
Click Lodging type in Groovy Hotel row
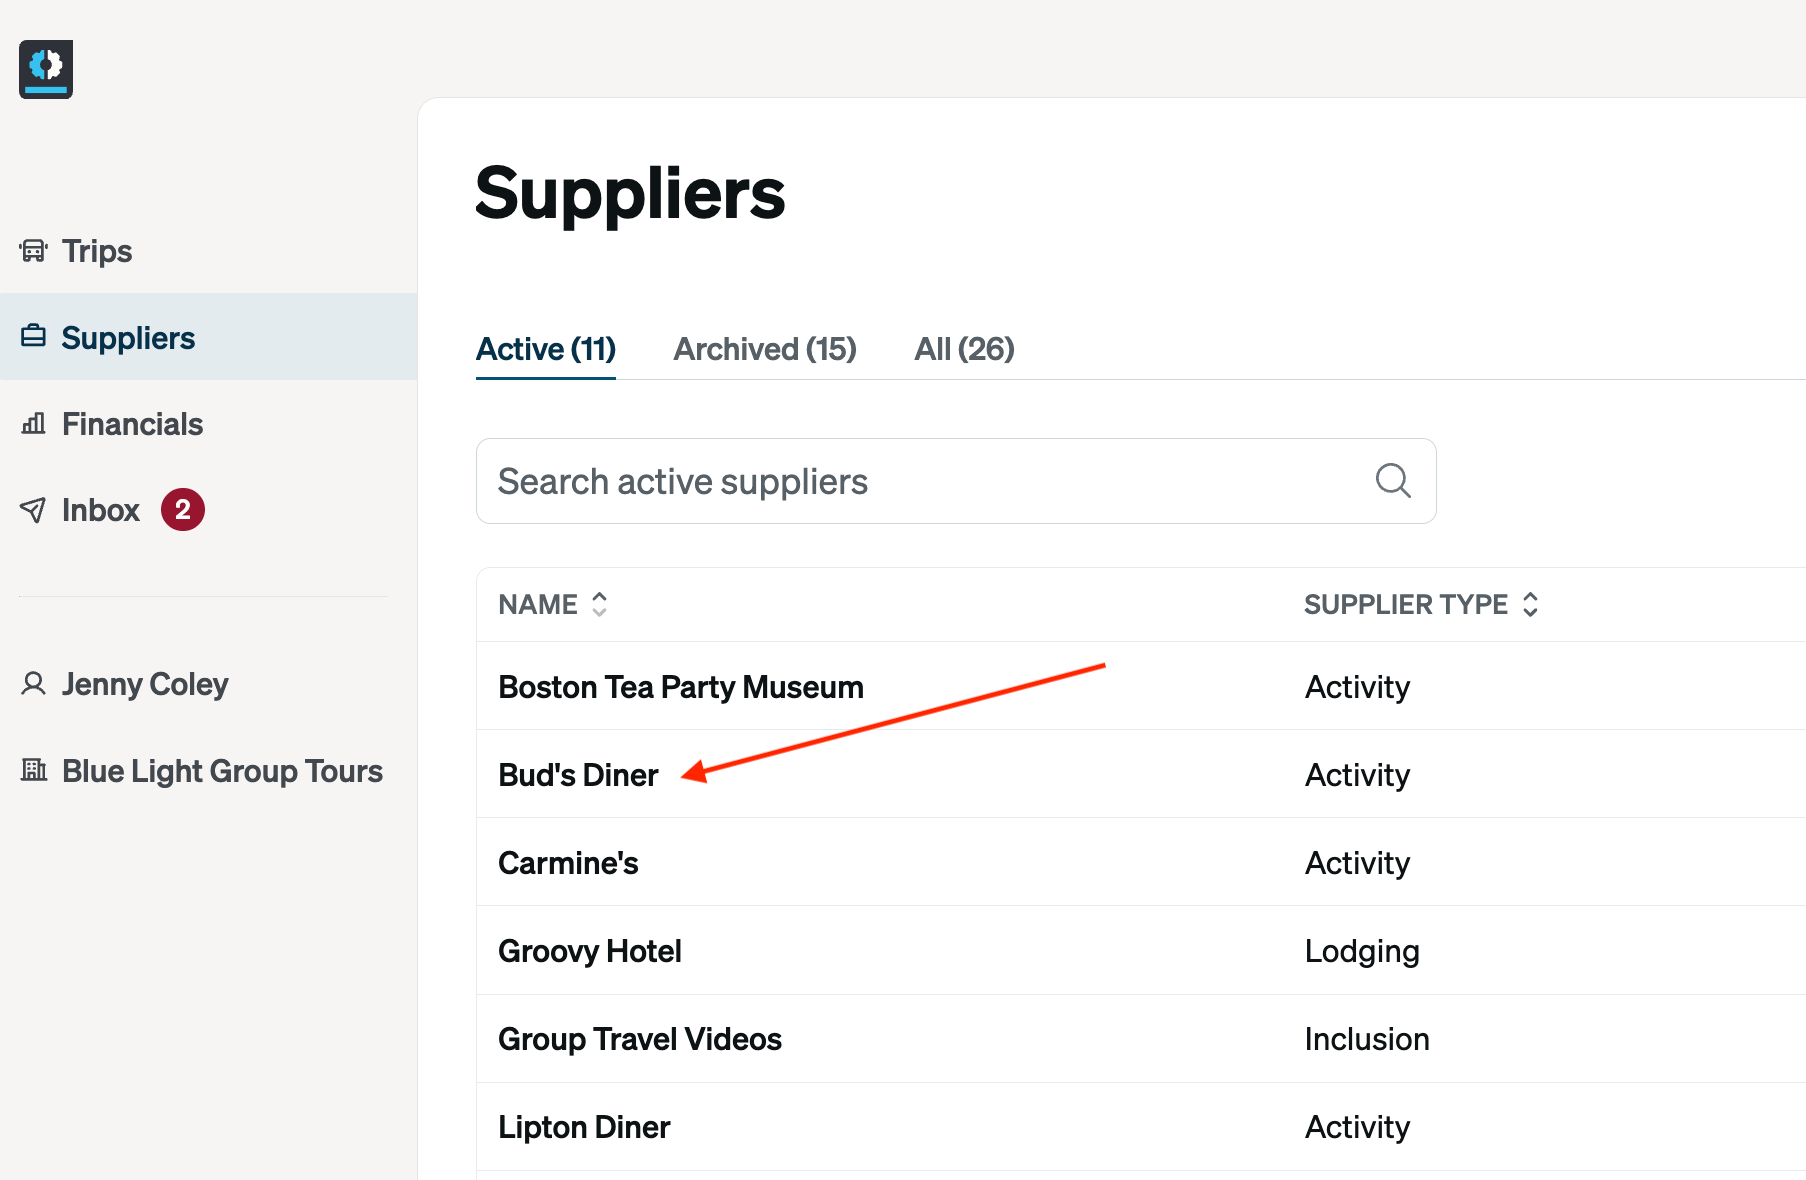[1362, 951]
